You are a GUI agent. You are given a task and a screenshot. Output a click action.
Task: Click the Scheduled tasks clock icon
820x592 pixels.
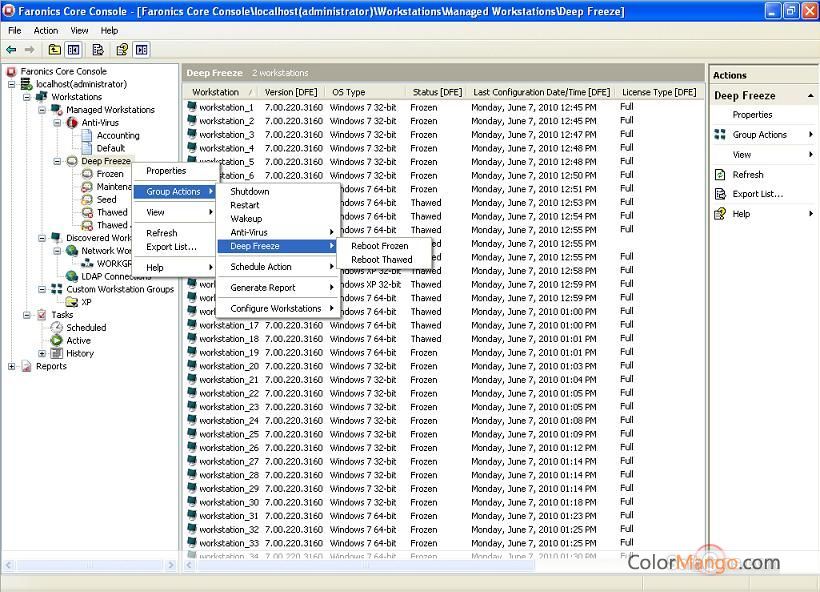click(x=56, y=327)
